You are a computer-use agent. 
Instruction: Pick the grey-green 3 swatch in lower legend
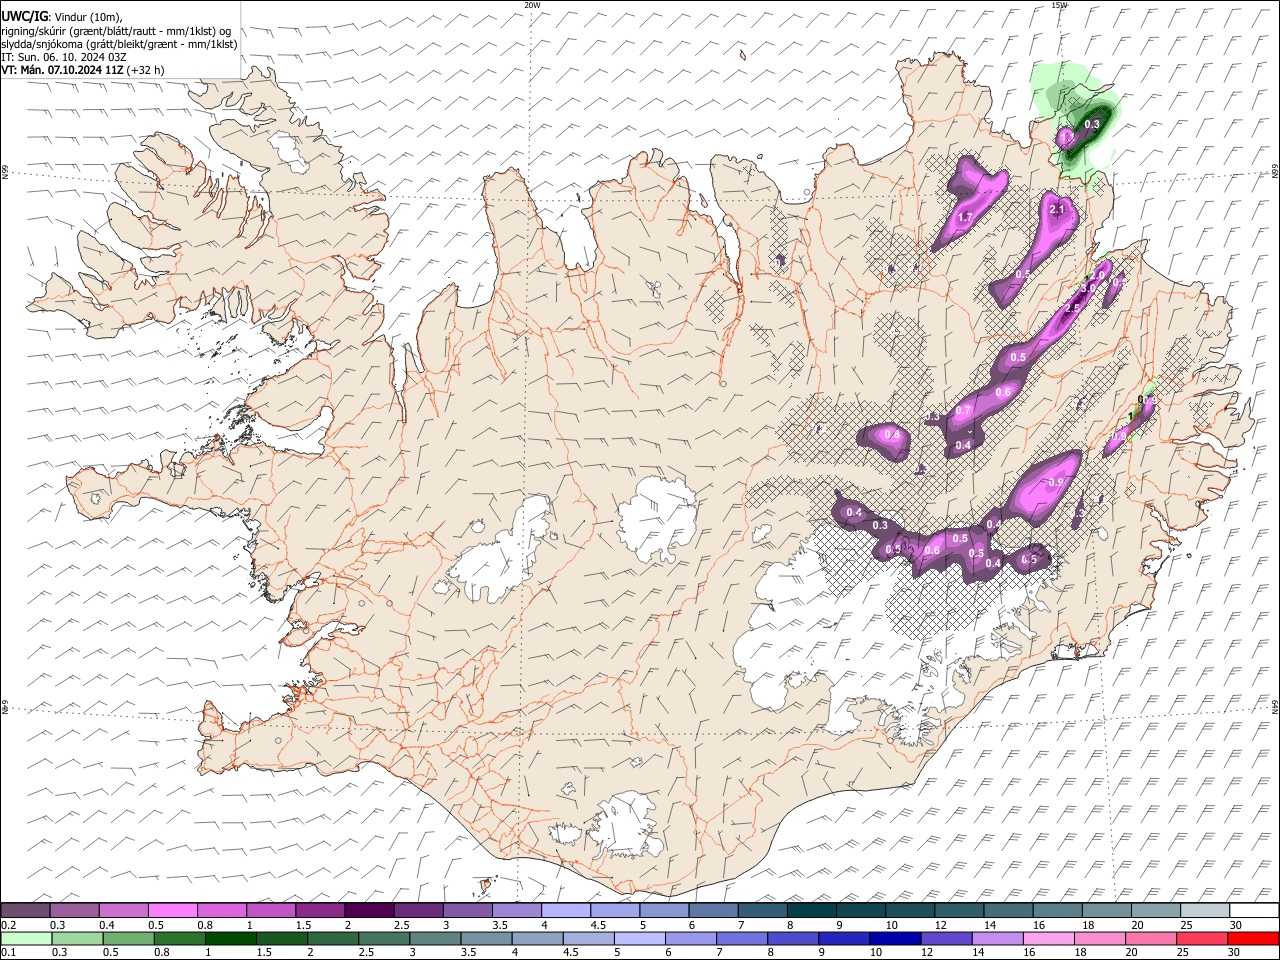434,938
